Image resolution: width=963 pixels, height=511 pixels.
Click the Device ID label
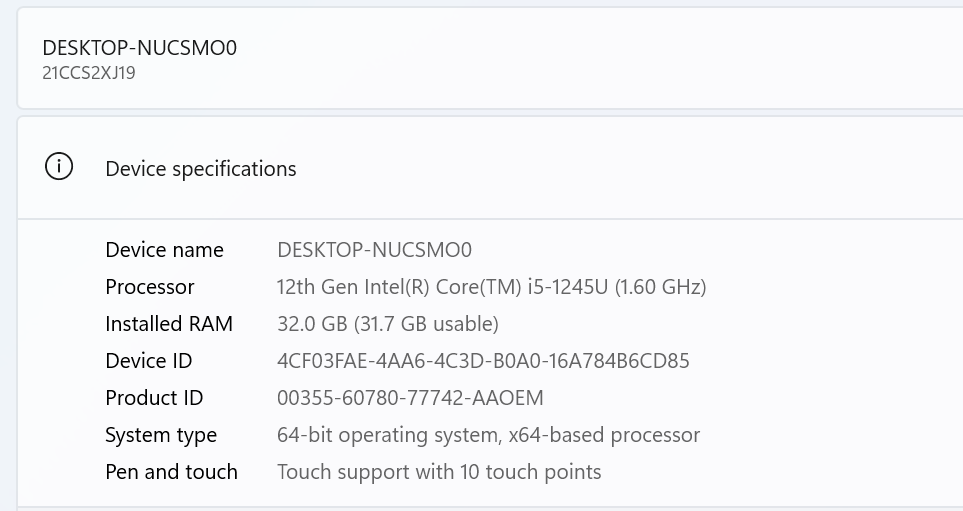(x=148, y=361)
